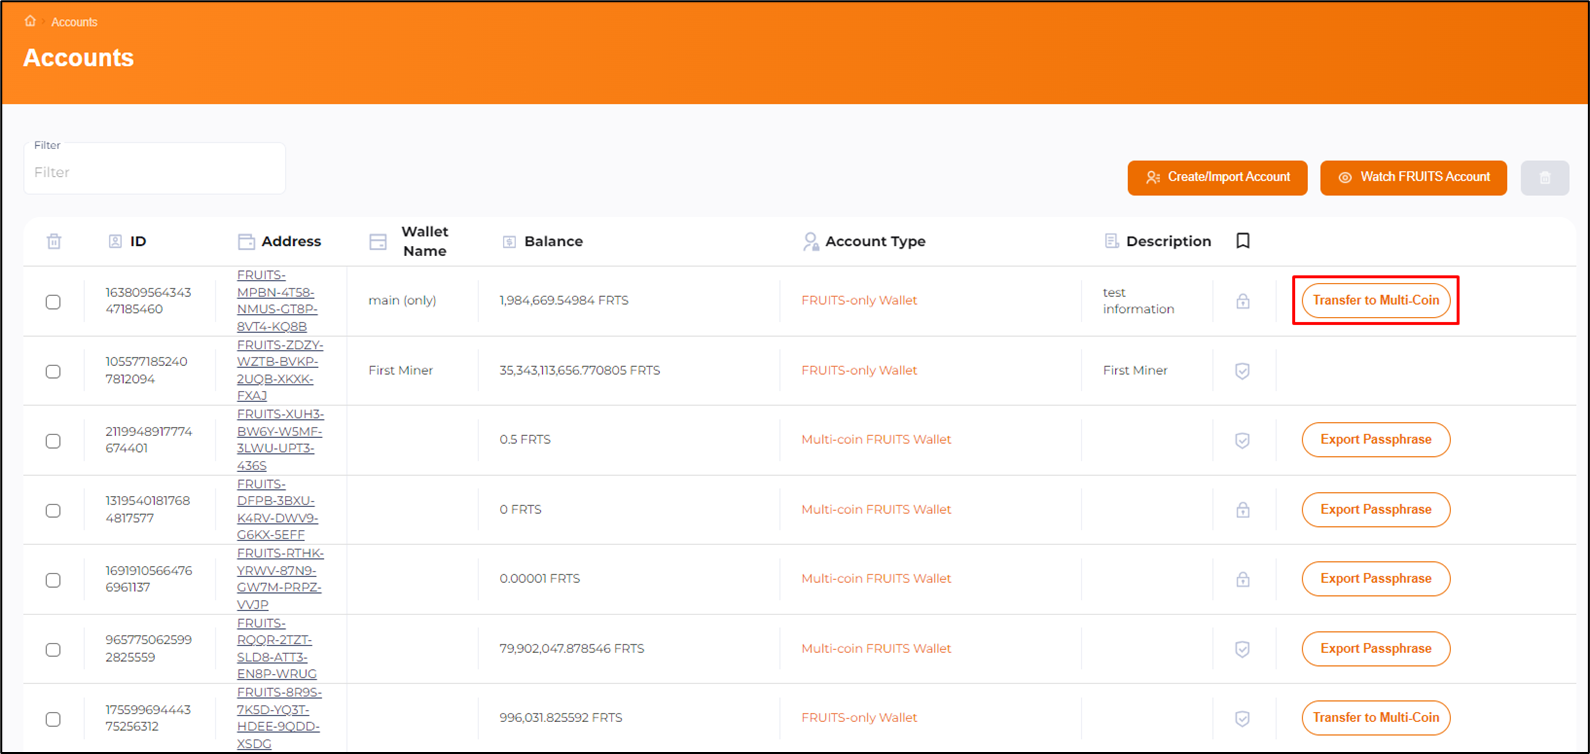Click lock icon in 0.00001 FRTS row

pyautogui.click(x=1243, y=579)
